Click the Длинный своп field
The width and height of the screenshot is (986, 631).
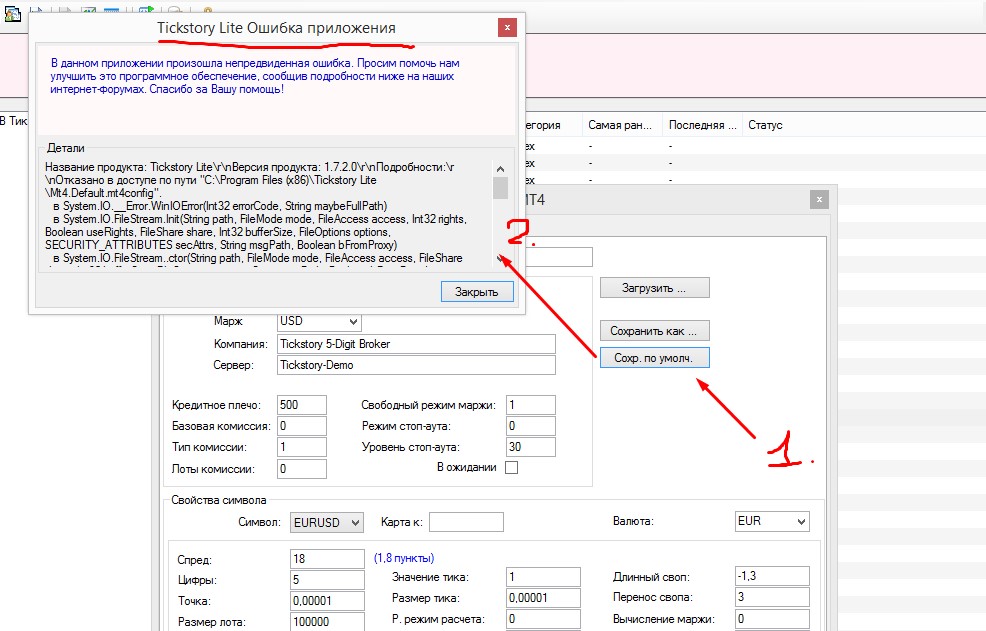pyautogui.click(x=772, y=576)
